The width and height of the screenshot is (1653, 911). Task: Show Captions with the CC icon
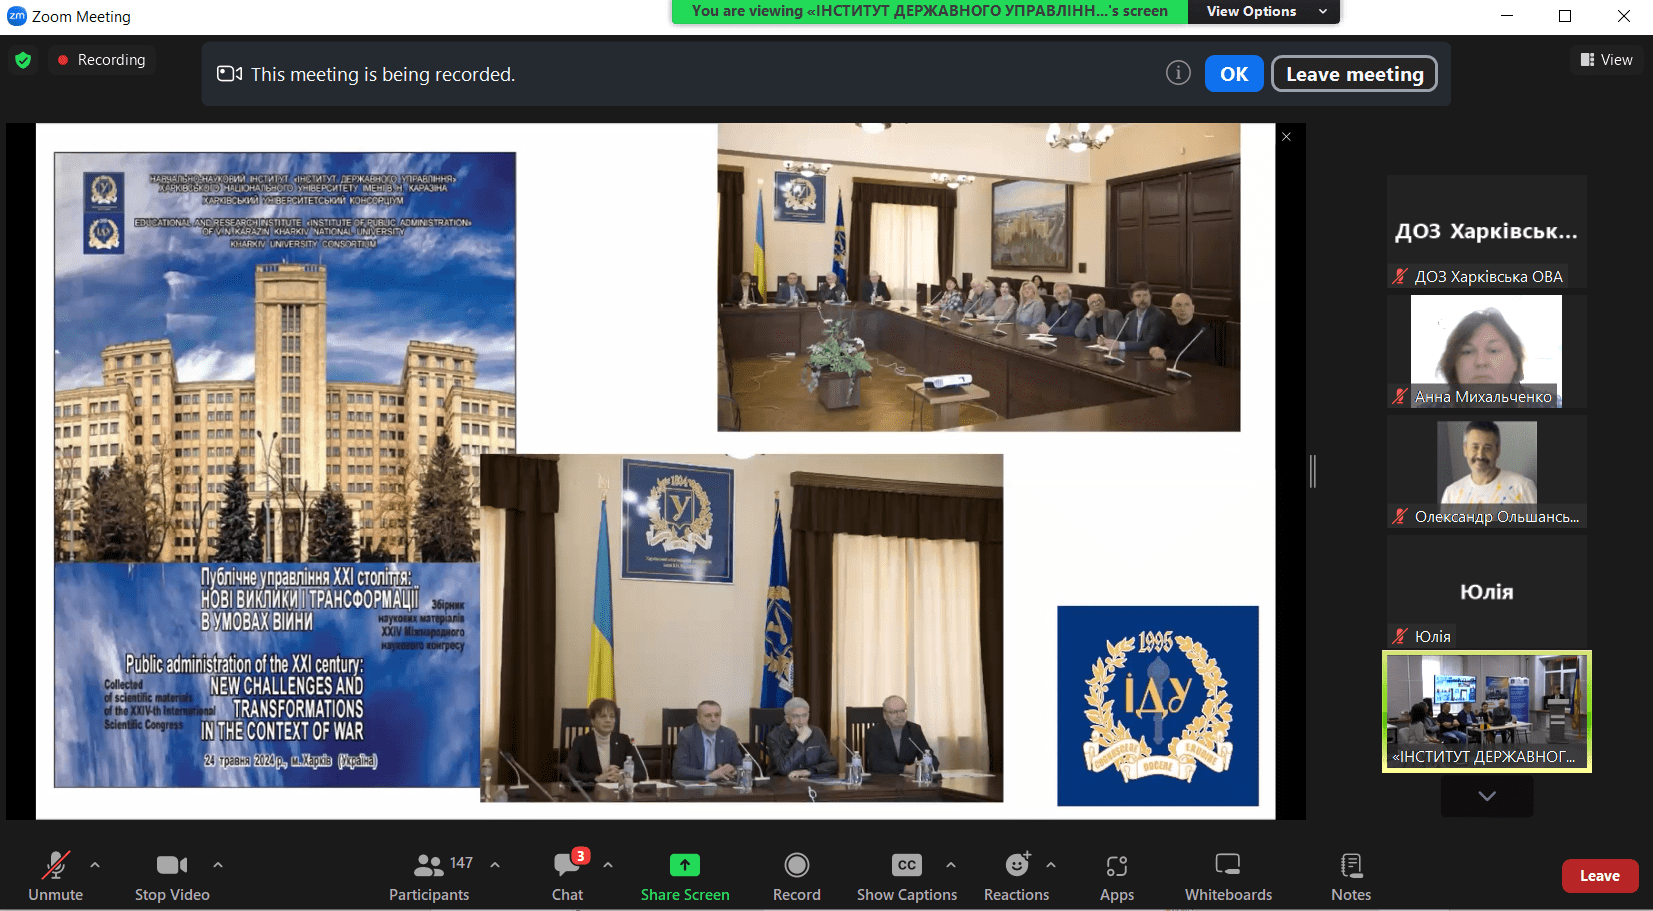coord(907,865)
